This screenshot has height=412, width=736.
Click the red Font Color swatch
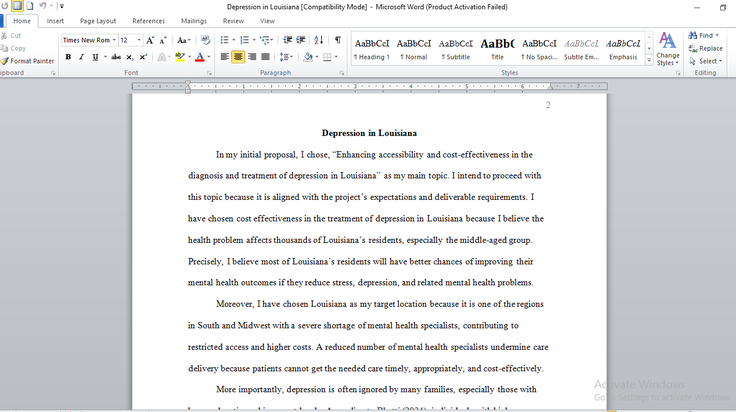200,57
